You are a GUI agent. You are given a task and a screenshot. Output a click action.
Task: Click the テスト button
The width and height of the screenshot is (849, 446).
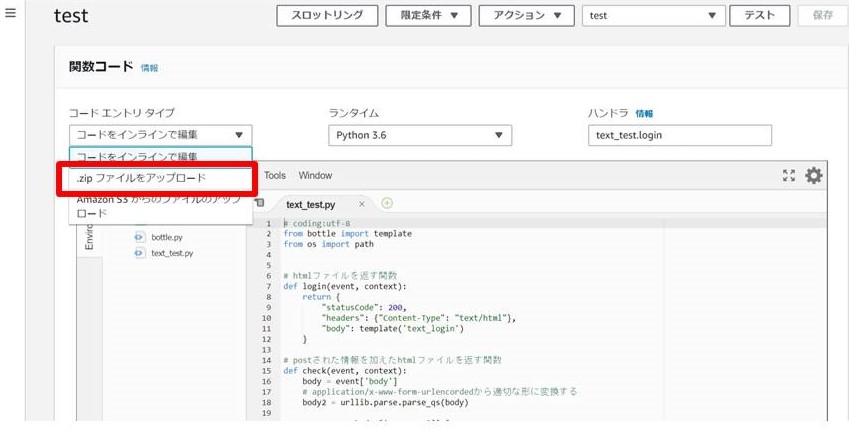point(759,16)
